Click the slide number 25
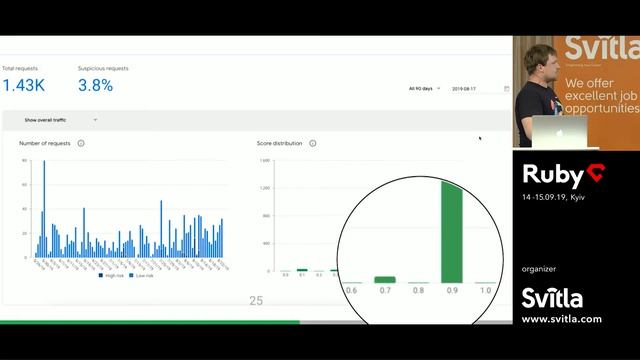640x360 pixels. [x=256, y=301]
